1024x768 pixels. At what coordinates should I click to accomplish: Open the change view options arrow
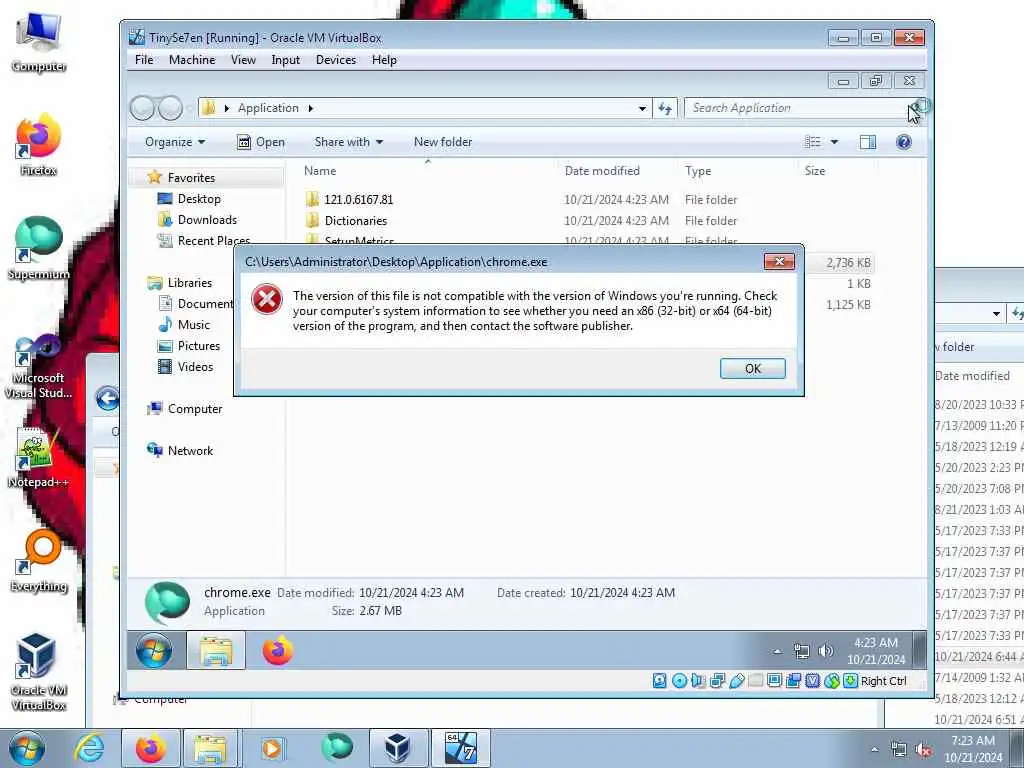coord(834,142)
